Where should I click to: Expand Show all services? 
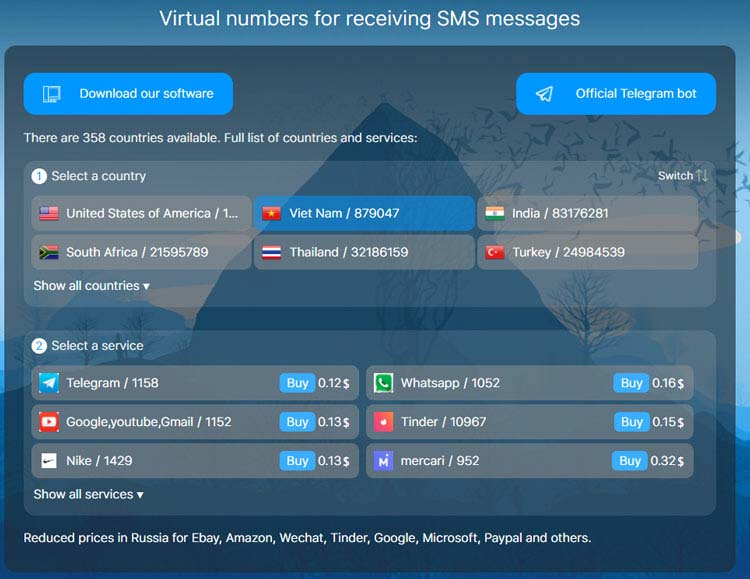coord(88,494)
